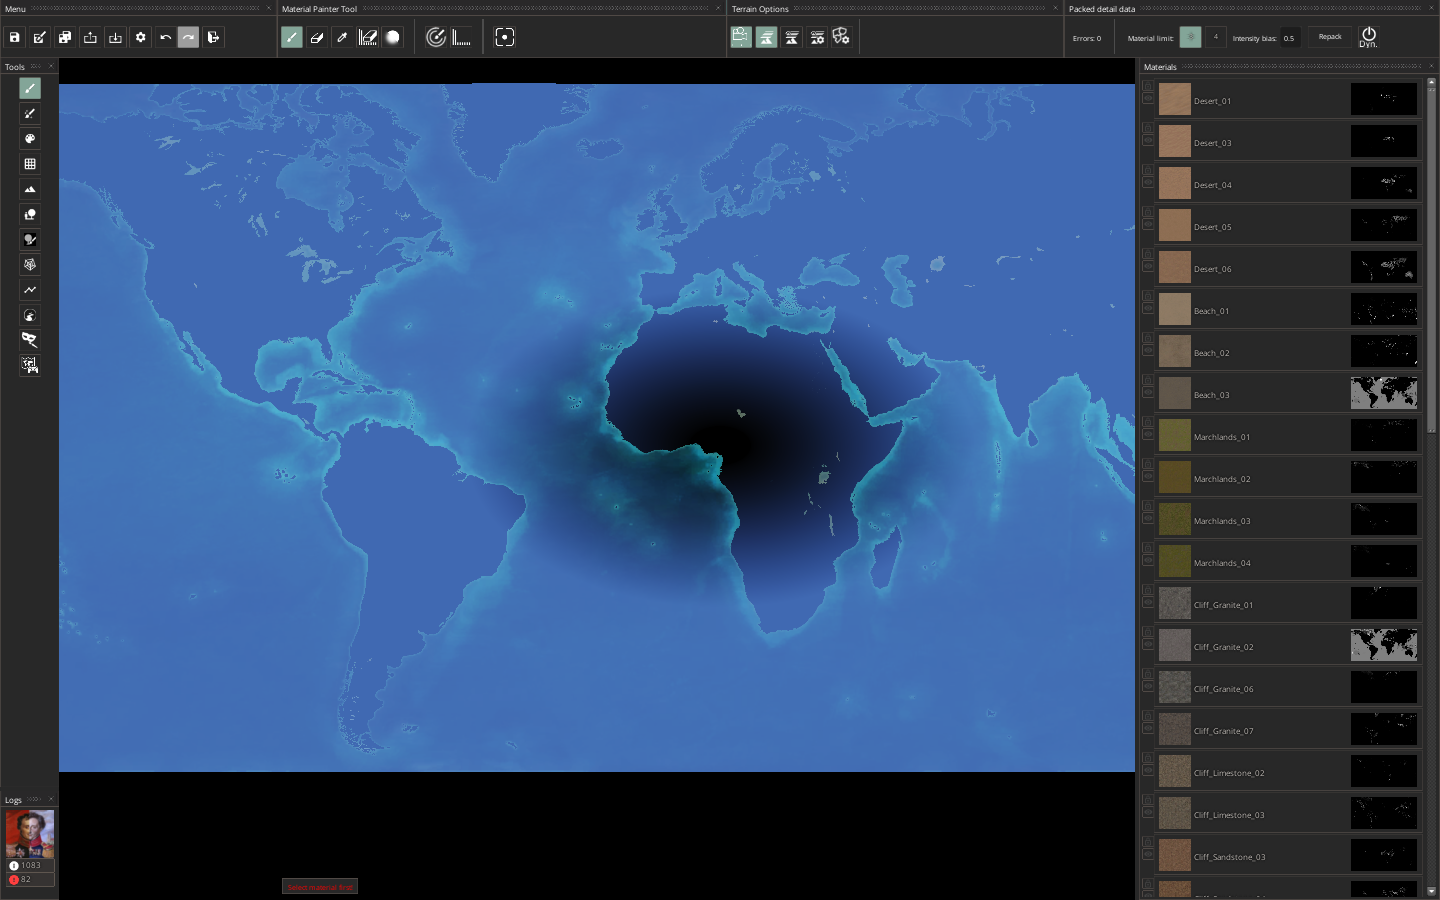
Task: Select the mountain terrain tool in Tools sidebar
Action: [29, 189]
